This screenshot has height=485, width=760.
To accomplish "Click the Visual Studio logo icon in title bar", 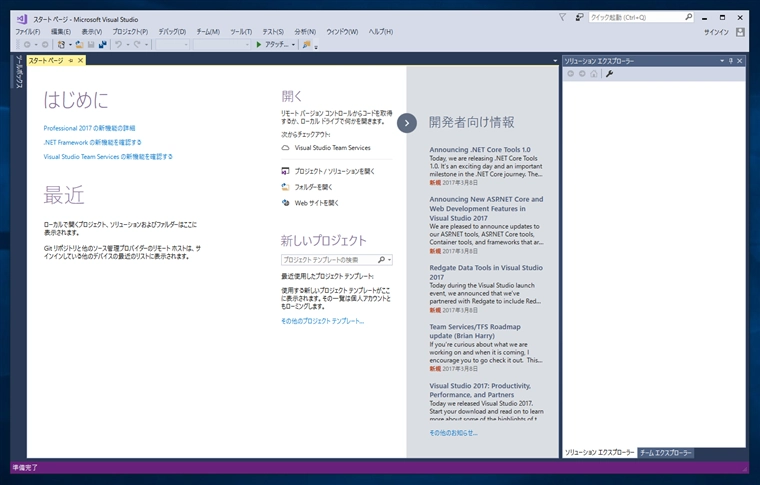I will [x=21, y=19].
